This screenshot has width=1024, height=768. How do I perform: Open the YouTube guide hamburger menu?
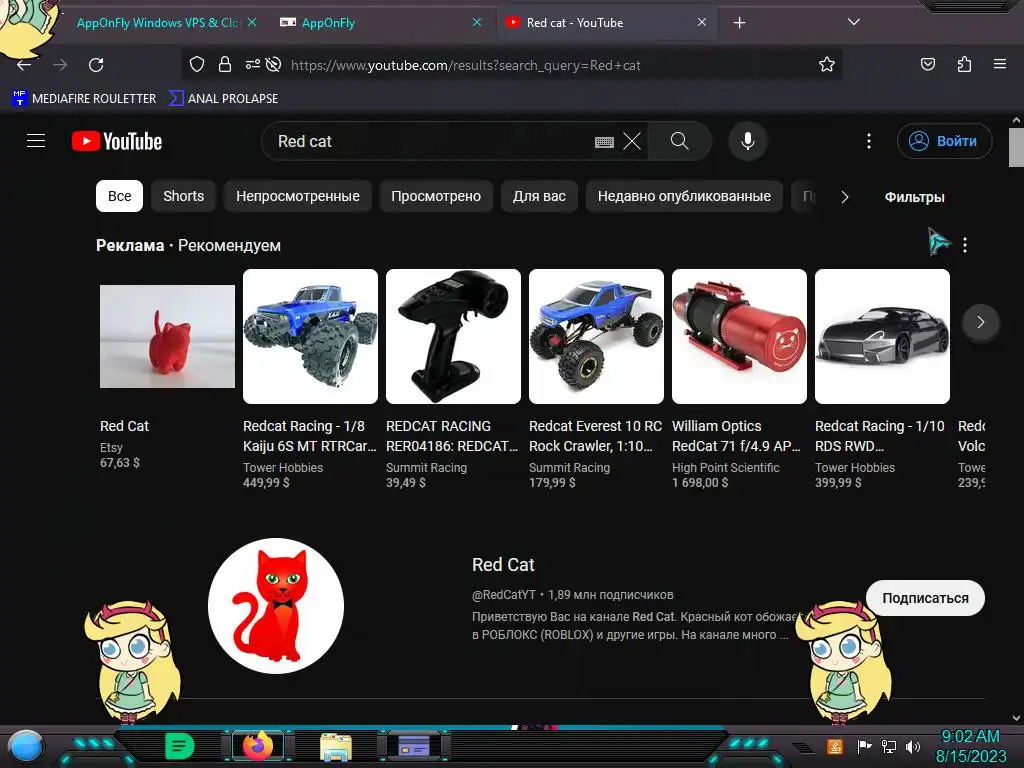click(36, 141)
